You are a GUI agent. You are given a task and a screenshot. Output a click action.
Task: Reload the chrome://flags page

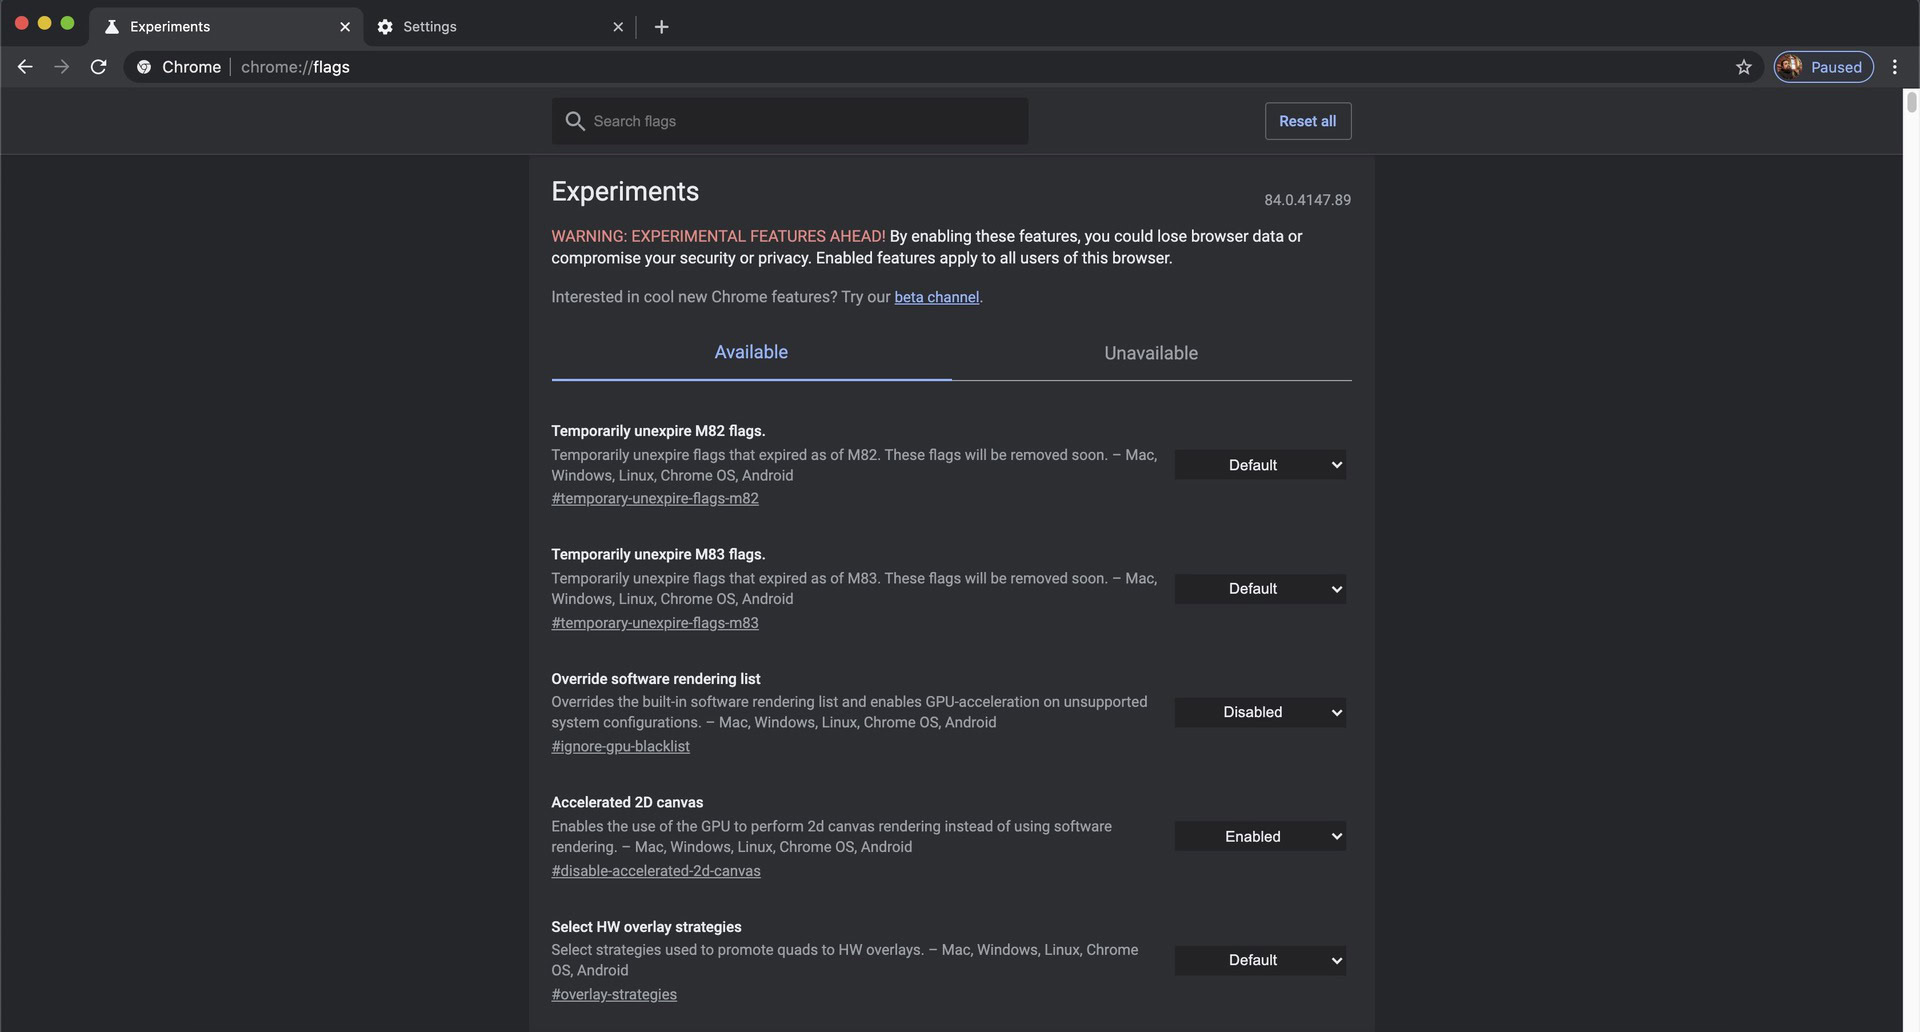tap(98, 67)
